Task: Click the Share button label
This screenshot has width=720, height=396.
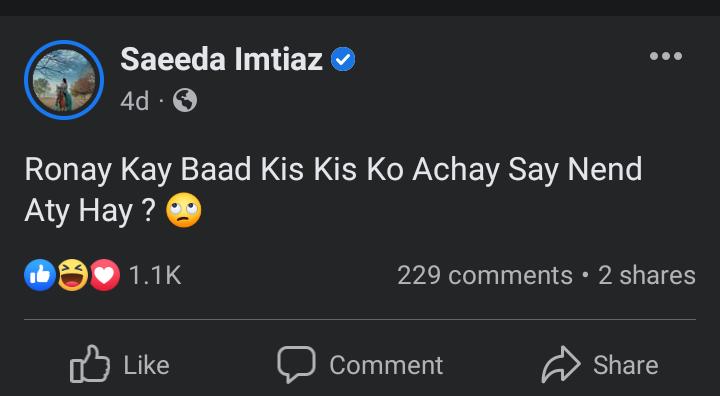Action: (x=625, y=365)
